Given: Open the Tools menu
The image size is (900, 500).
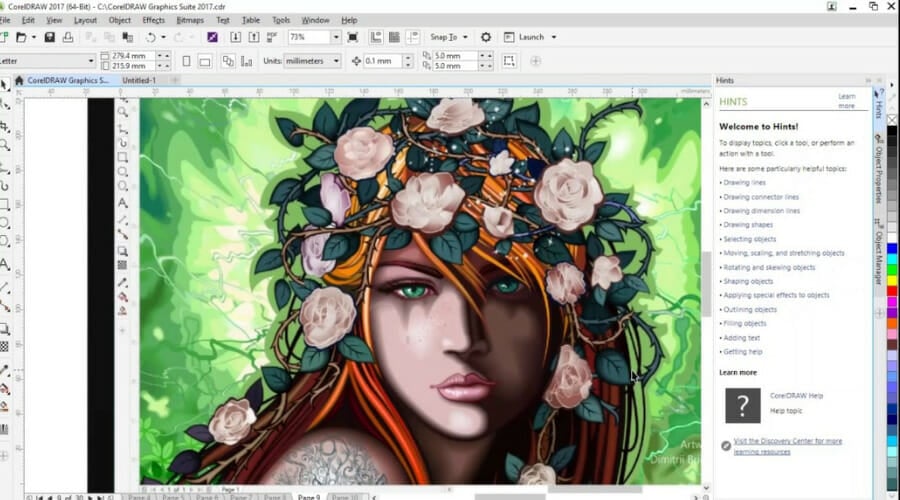Looking at the screenshot, I should point(281,20).
